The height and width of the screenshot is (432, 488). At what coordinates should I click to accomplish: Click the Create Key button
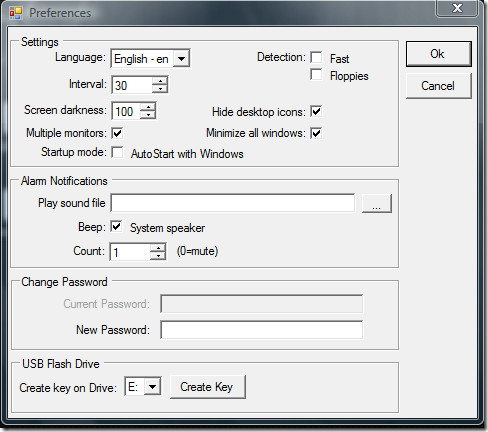pyautogui.click(x=208, y=387)
